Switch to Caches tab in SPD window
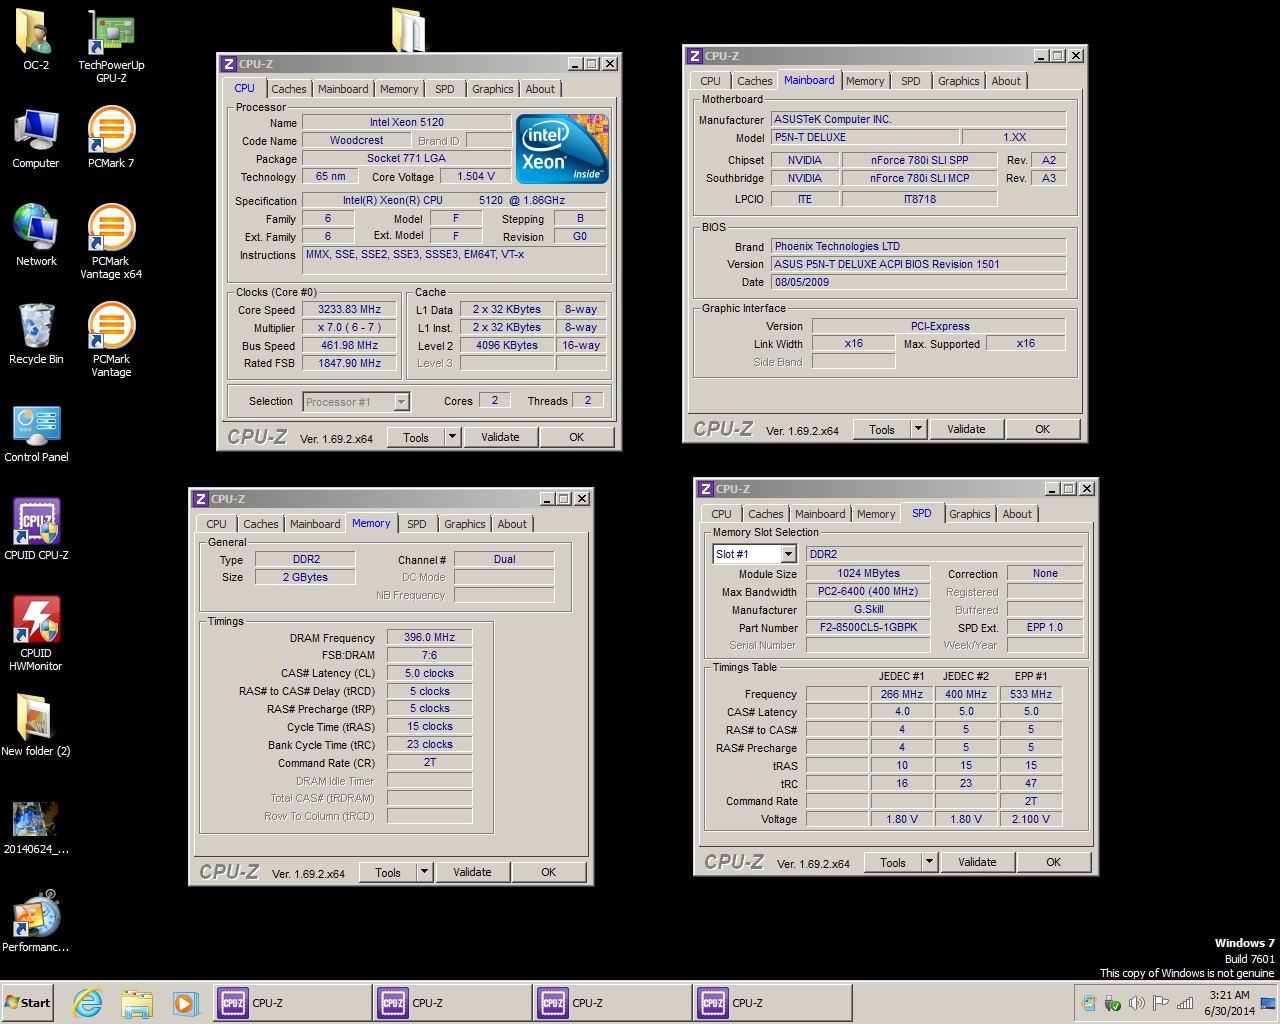 click(x=766, y=514)
